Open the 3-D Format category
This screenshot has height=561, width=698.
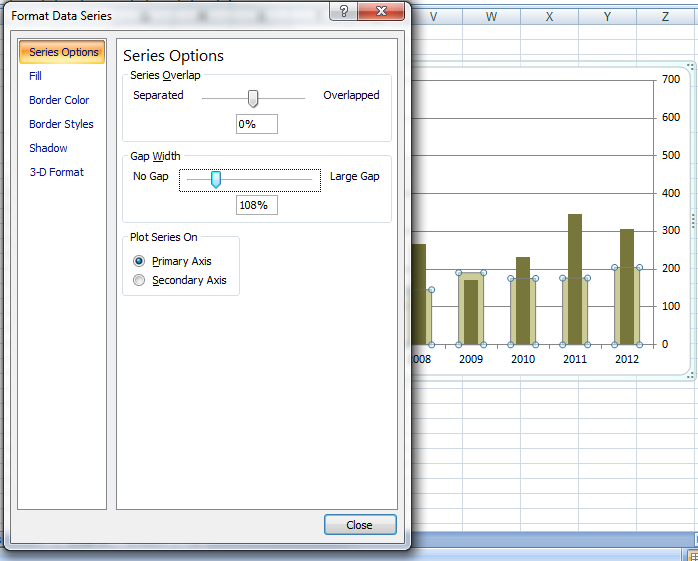[x=56, y=172]
